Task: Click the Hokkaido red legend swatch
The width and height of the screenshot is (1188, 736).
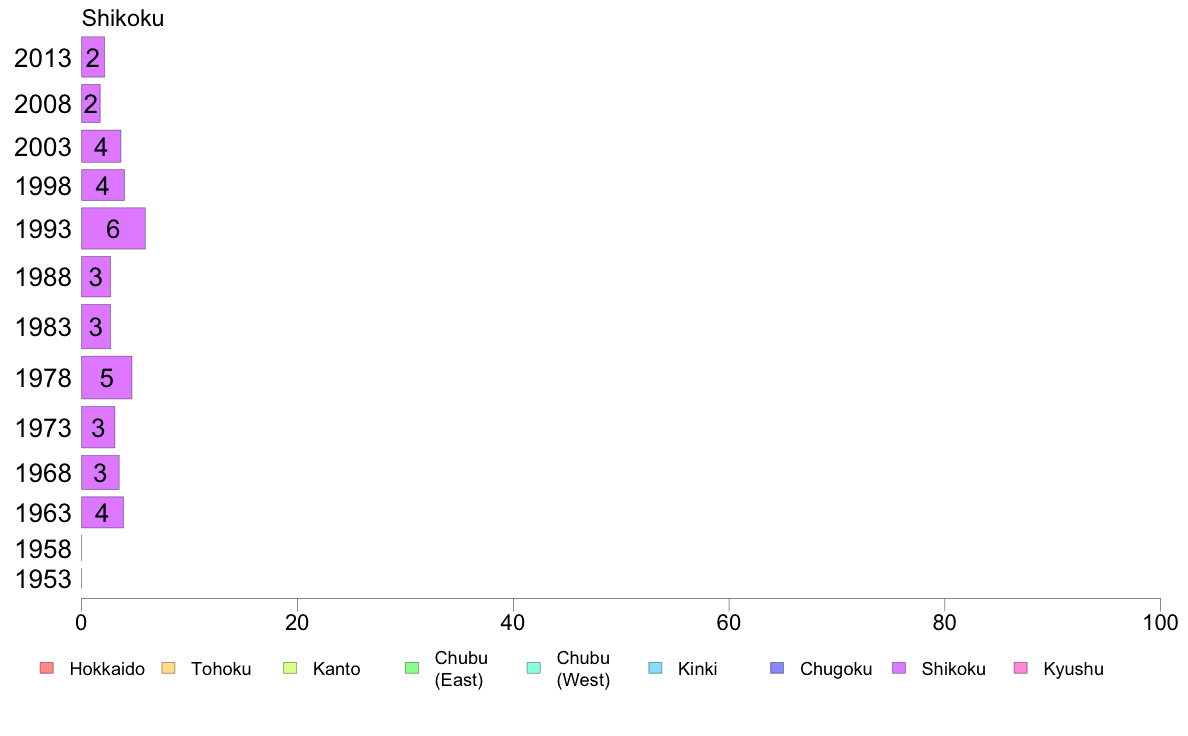Action: 47,668
